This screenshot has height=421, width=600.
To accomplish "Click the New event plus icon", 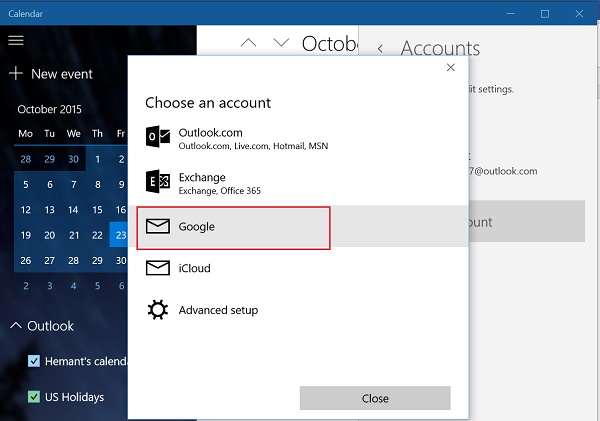I will coord(16,73).
